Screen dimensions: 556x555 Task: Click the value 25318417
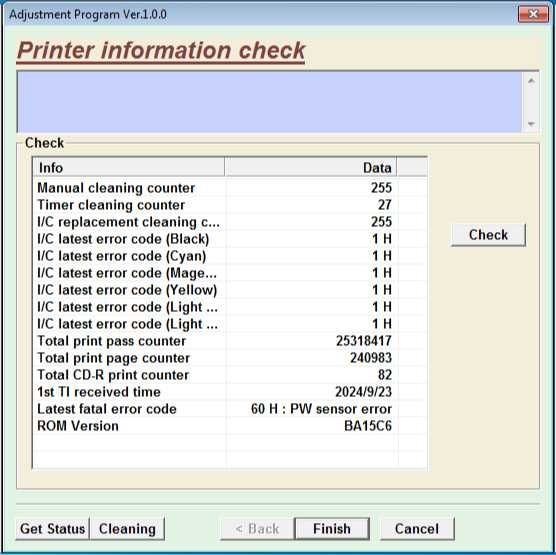[x=364, y=341]
